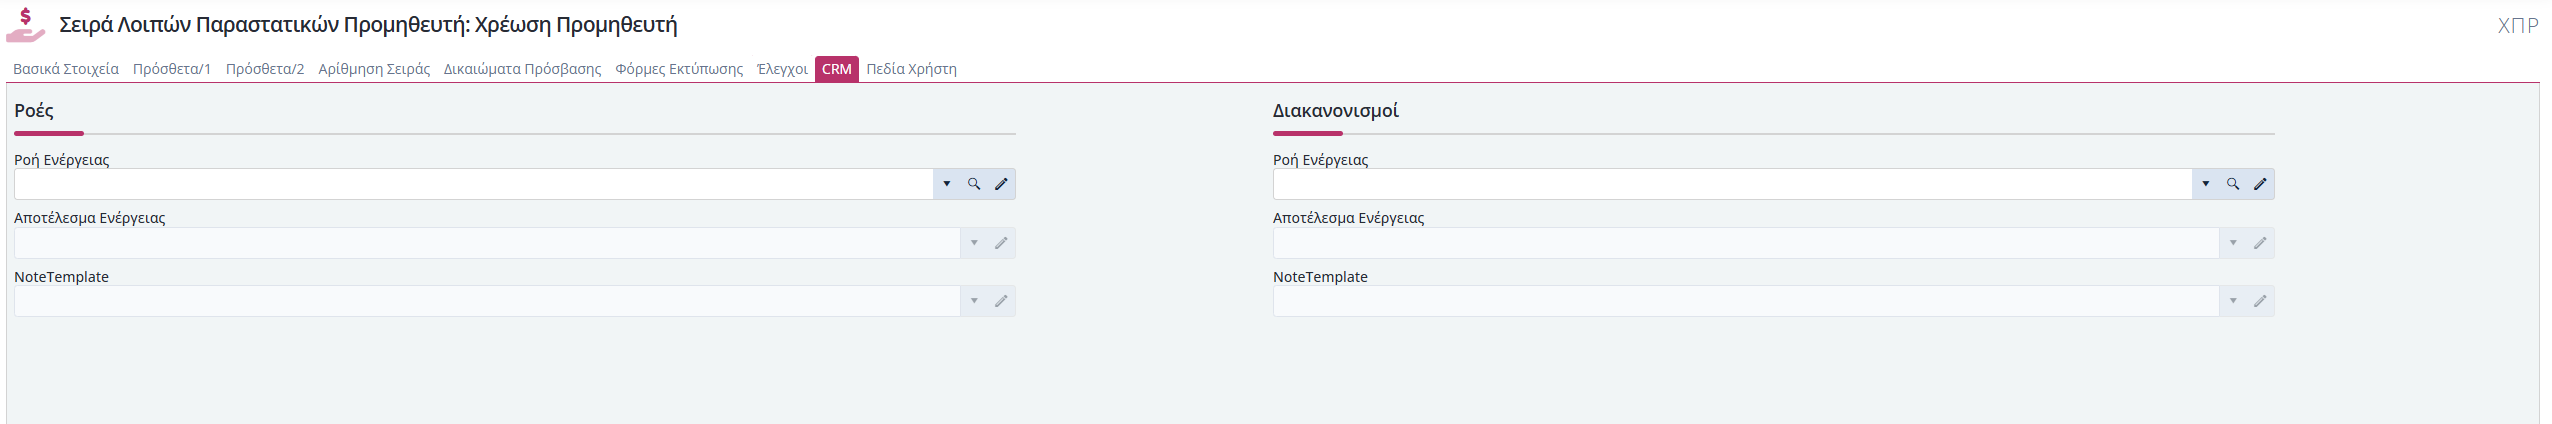Click the ΧΠΡ code text
2552x424 pixels.
[2518, 25]
